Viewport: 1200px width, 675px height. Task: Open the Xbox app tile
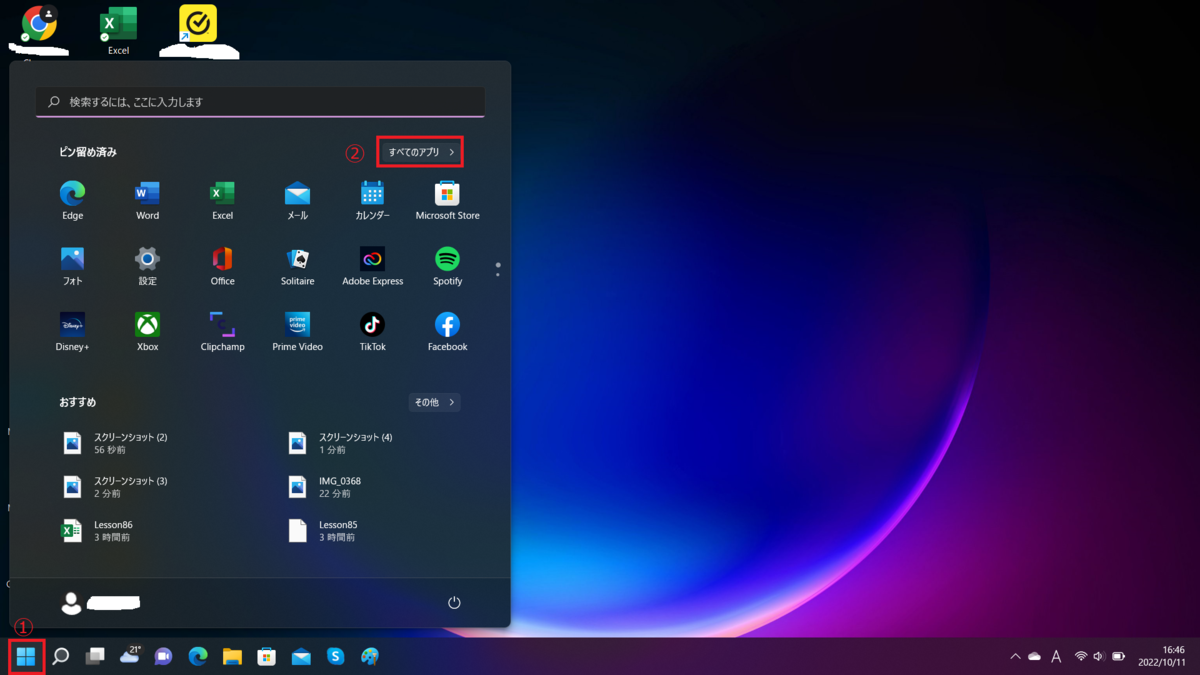tap(147, 332)
